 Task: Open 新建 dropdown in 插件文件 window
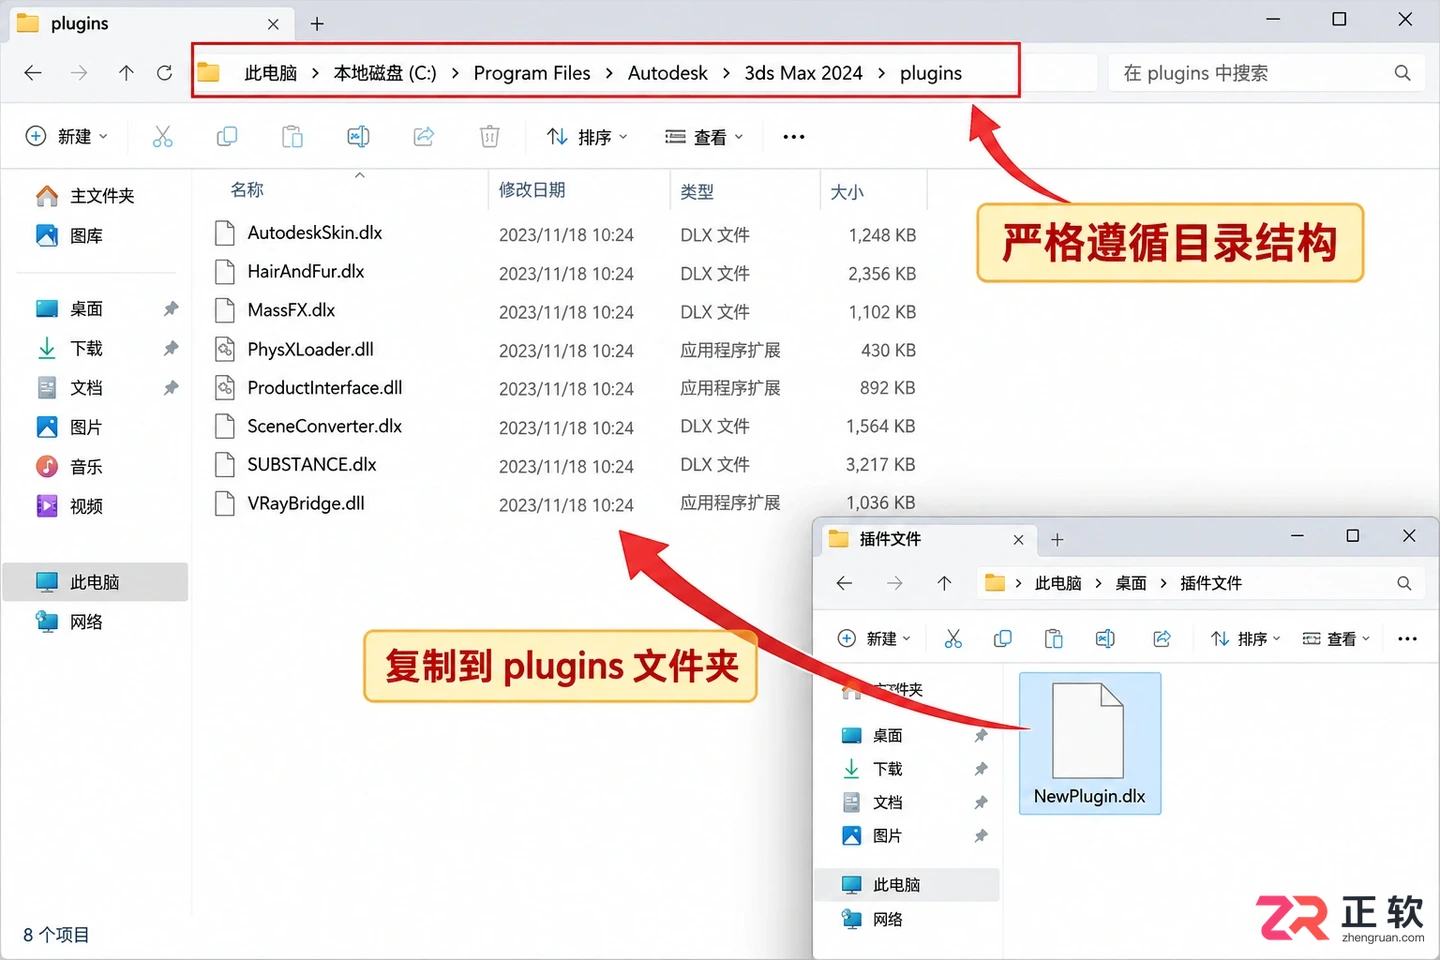coord(874,639)
